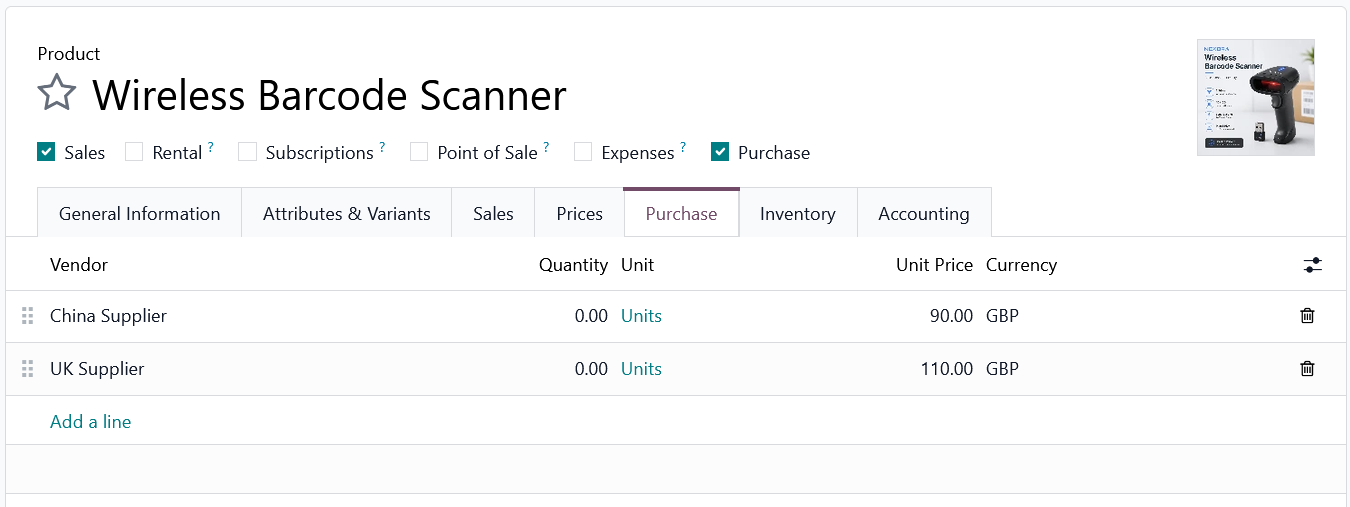Sort by the Vendor column header
The width and height of the screenshot is (1350, 507).
coord(79,265)
